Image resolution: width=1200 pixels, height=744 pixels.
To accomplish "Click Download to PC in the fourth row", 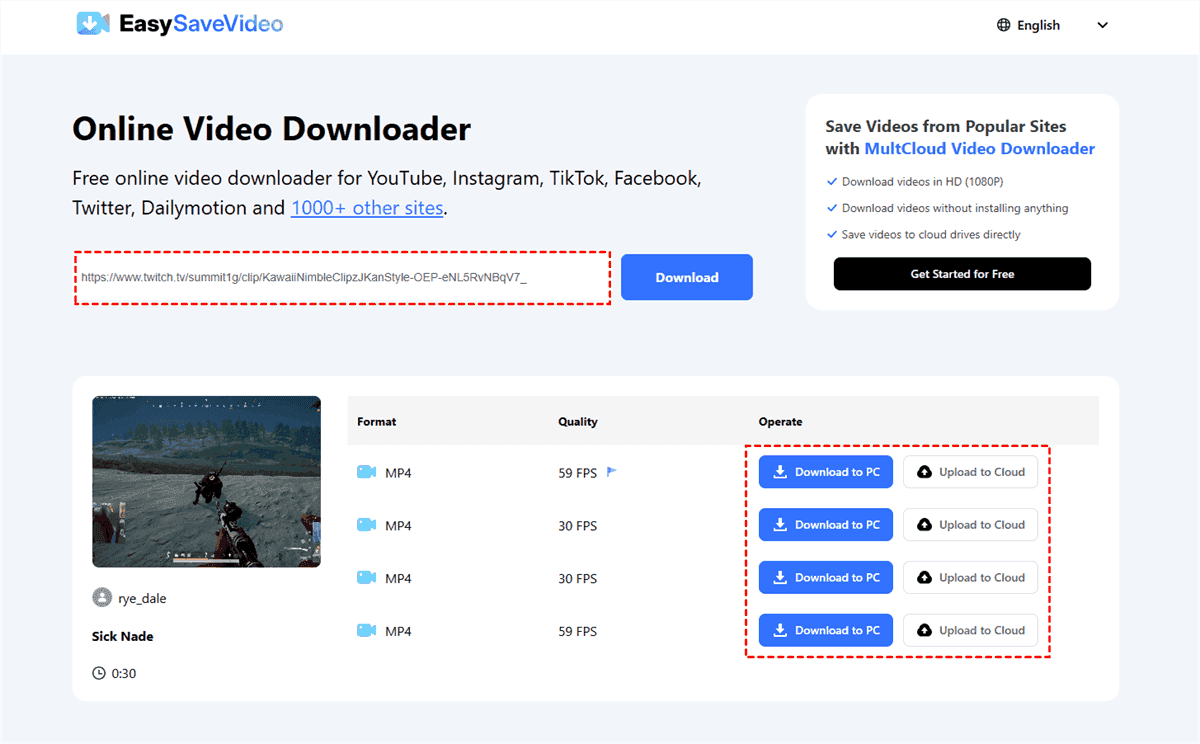I will click(826, 631).
